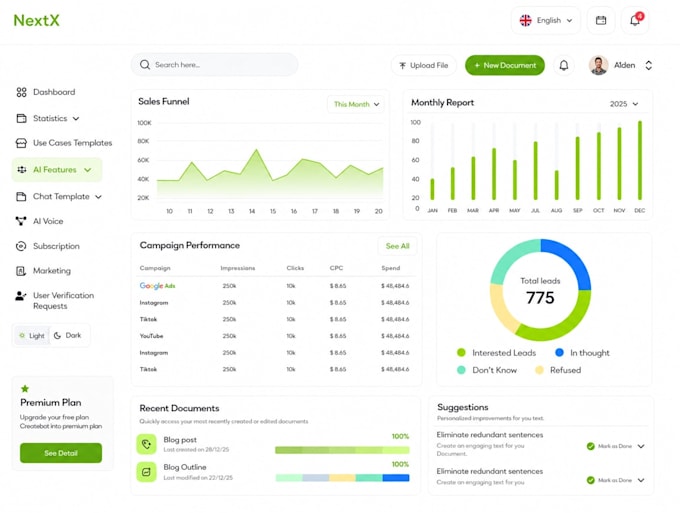Mark second Eliminate redundant sentences as done
The width and height of the screenshot is (680, 513).
pyautogui.click(x=609, y=480)
